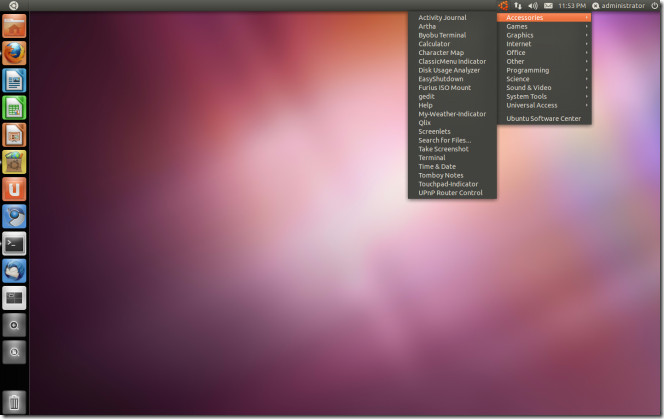This screenshot has width=664, height=419.
Task: Click the 11:53 PM clock
Action: (572, 6)
